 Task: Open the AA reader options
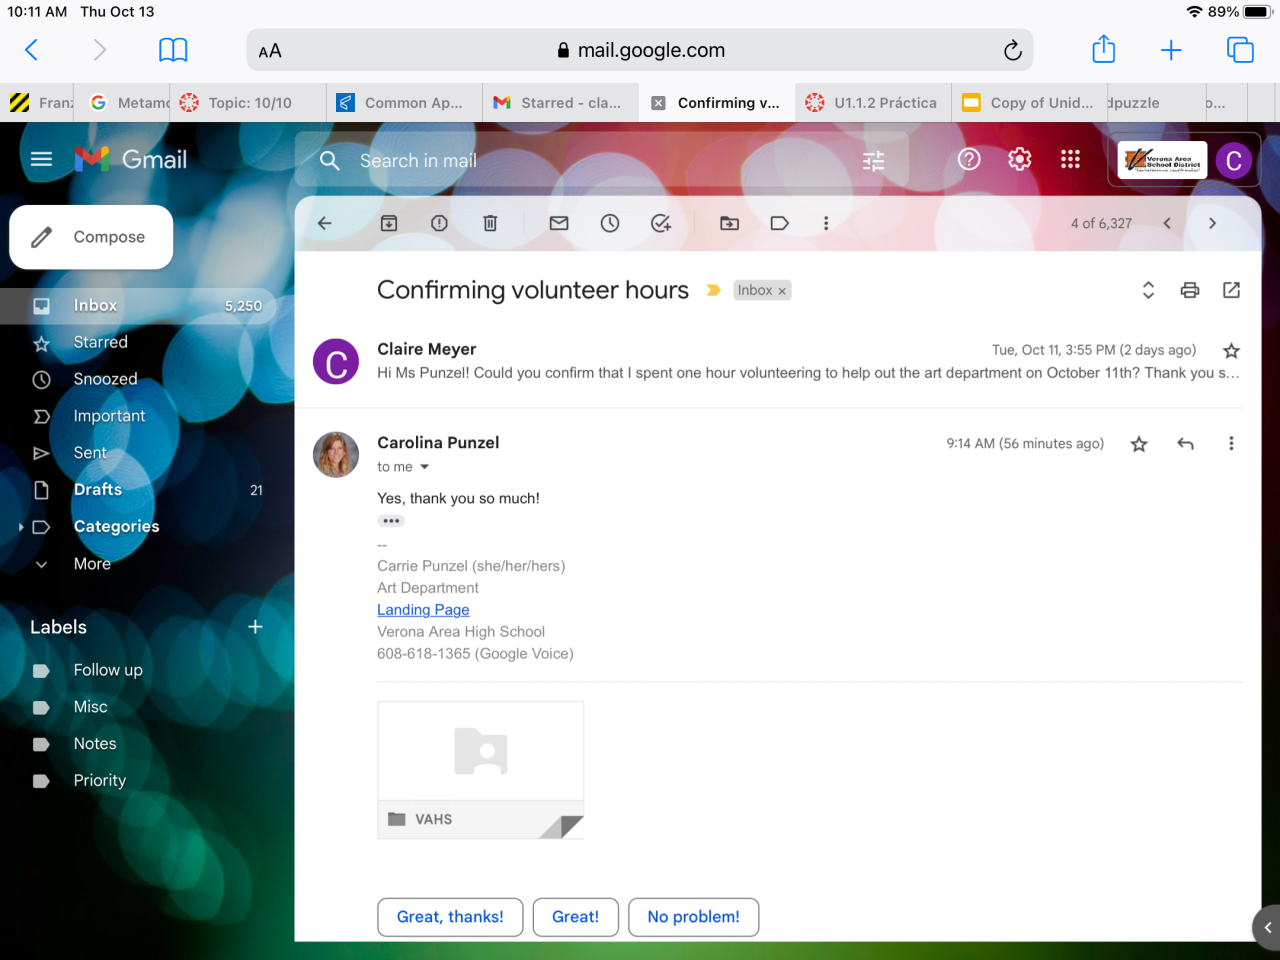pos(270,51)
